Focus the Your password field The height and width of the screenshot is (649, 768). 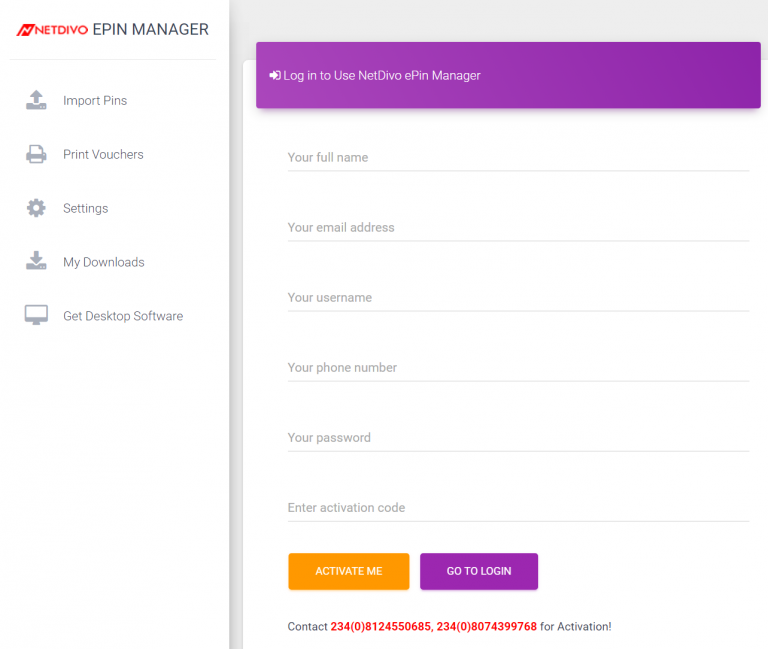pos(518,438)
